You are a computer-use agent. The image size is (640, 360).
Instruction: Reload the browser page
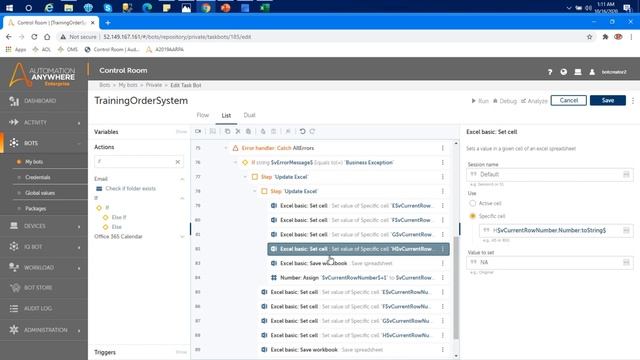click(x=34, y=37)
